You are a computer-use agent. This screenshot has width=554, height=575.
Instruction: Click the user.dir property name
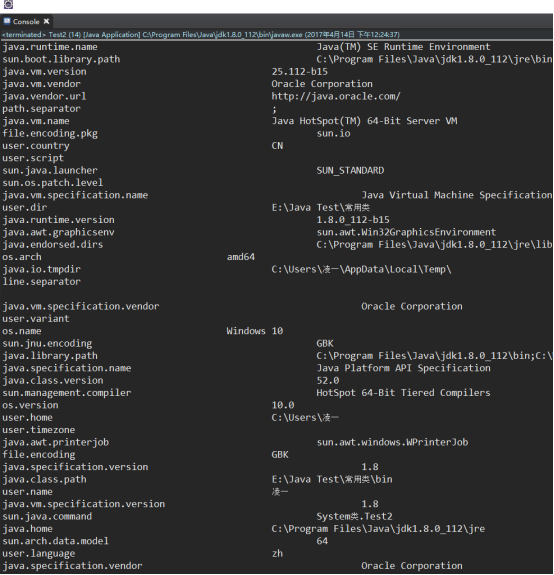pyautogui.click(x=25, y=208)
